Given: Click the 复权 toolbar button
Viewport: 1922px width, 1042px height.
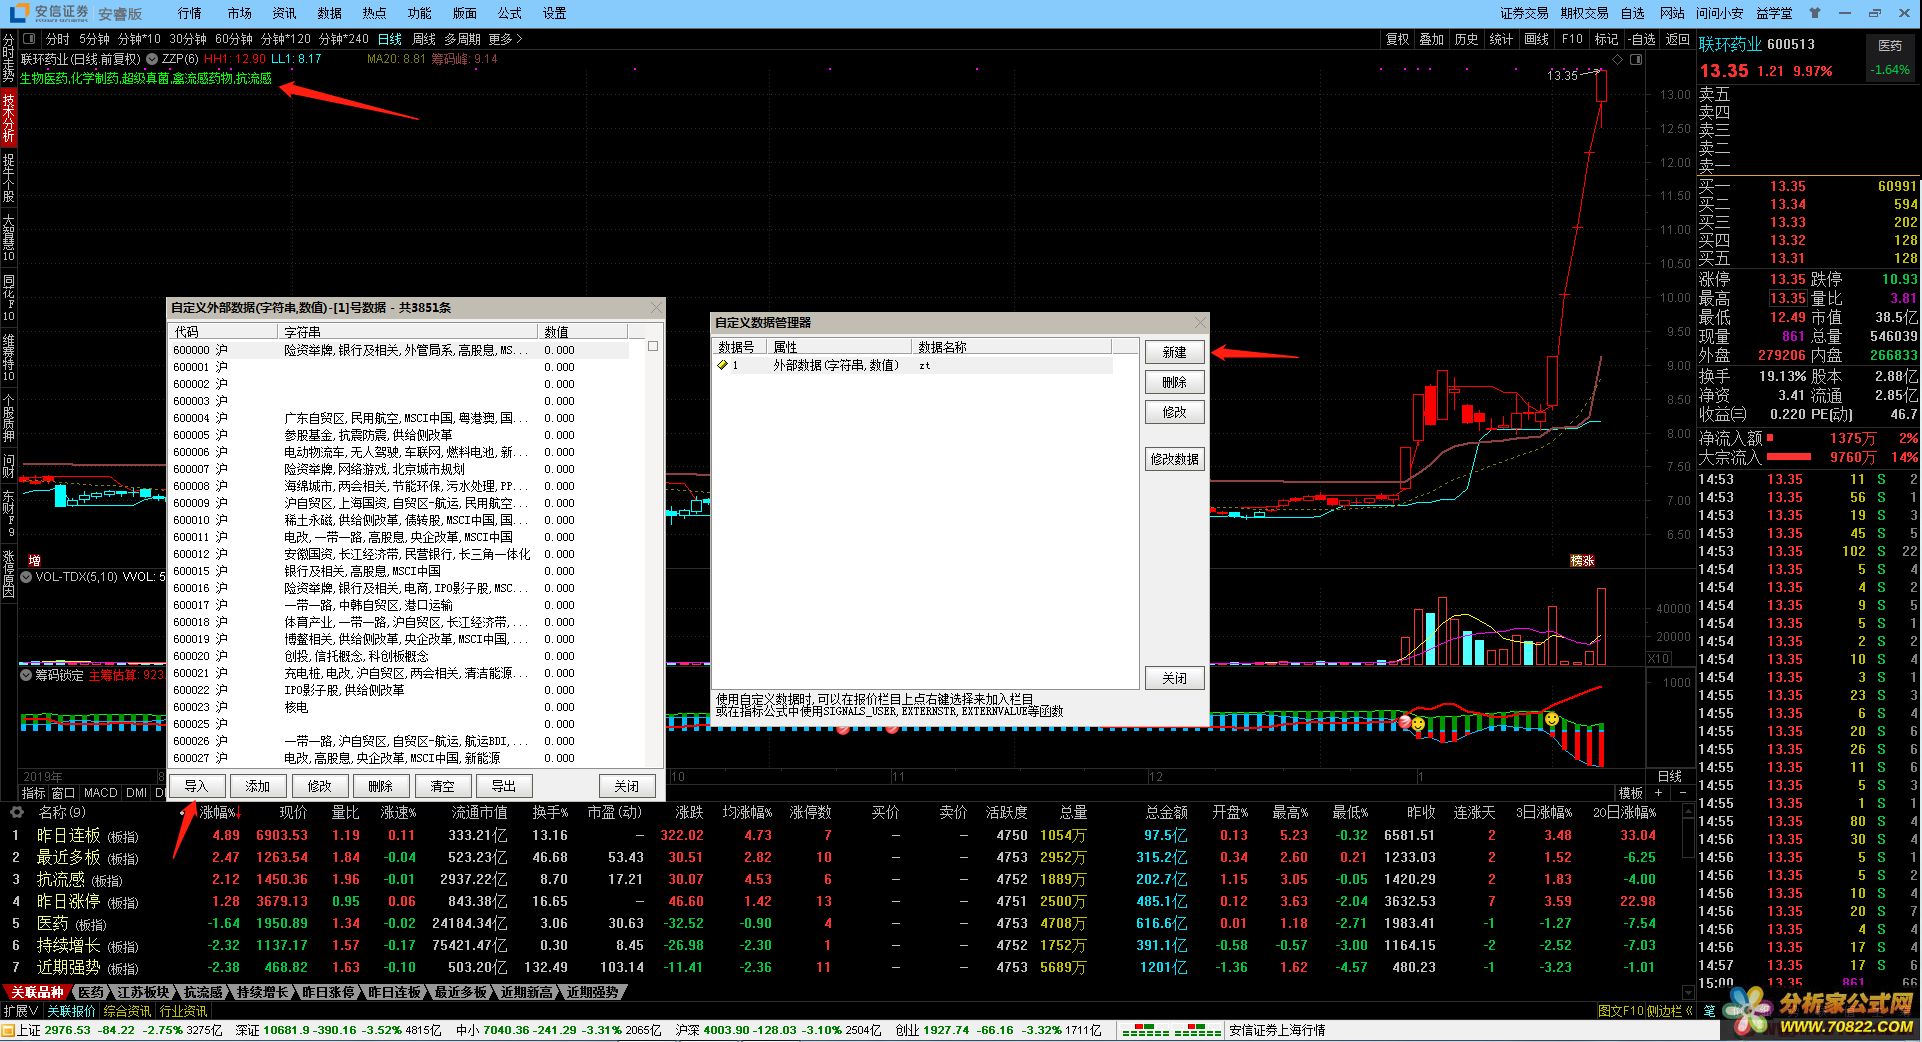Looking at the screenshot, I should click(1397, 39).
